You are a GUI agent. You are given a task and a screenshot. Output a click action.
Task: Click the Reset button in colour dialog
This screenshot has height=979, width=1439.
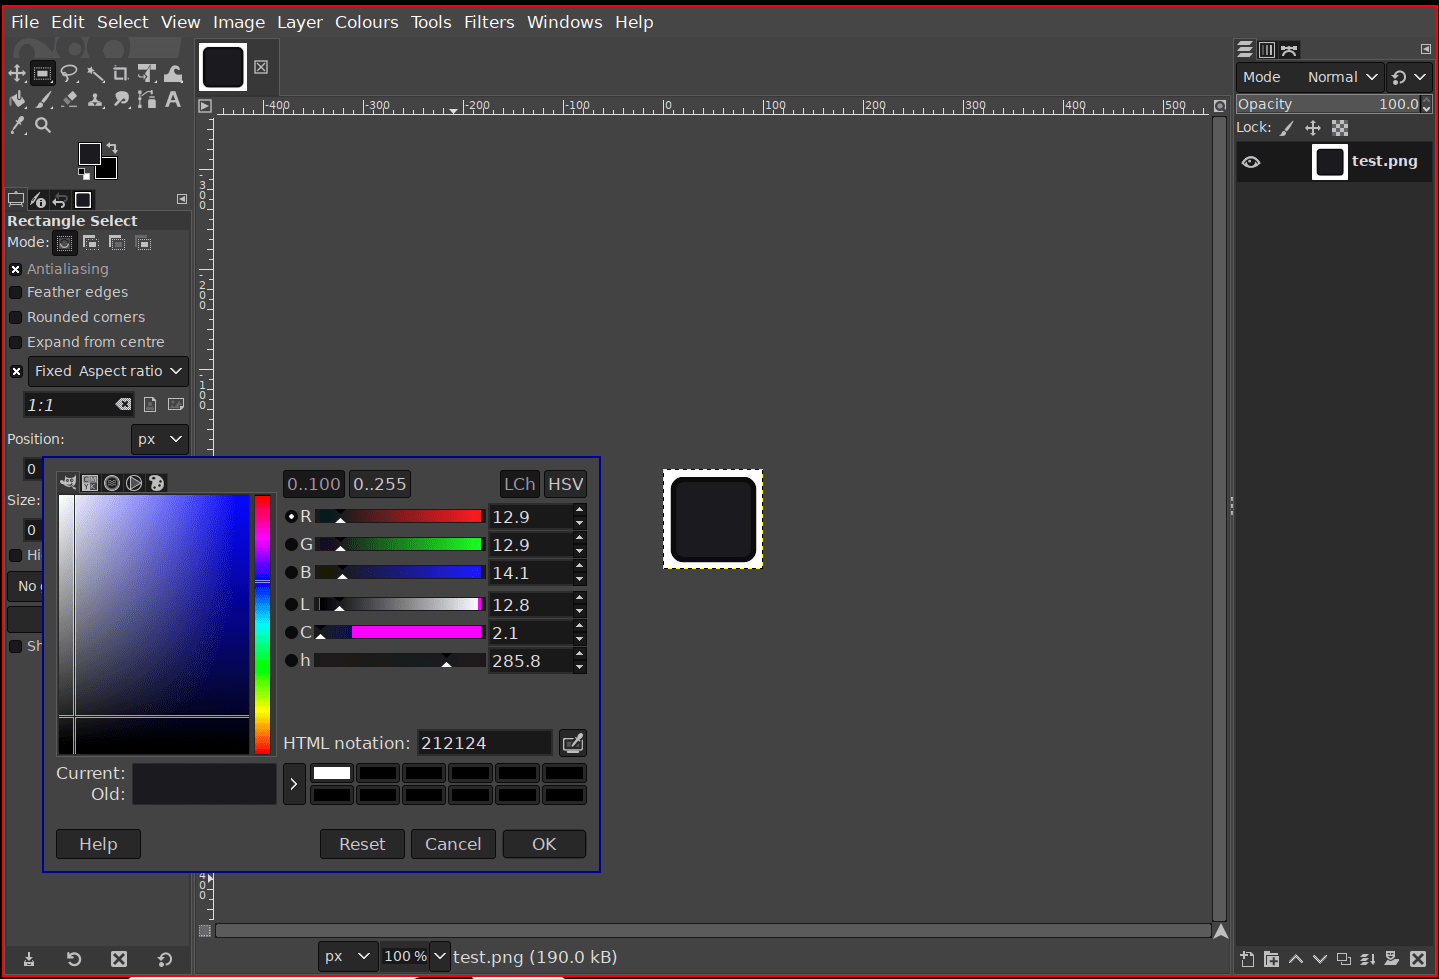(x=362, y=844)
